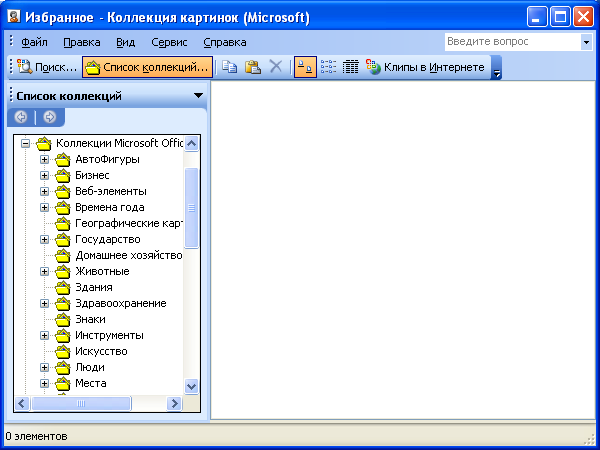Collapse the Коллекции Microsoft Office node
The width and height of the screenshot is (600, 450).
click(x=25, y=144)
